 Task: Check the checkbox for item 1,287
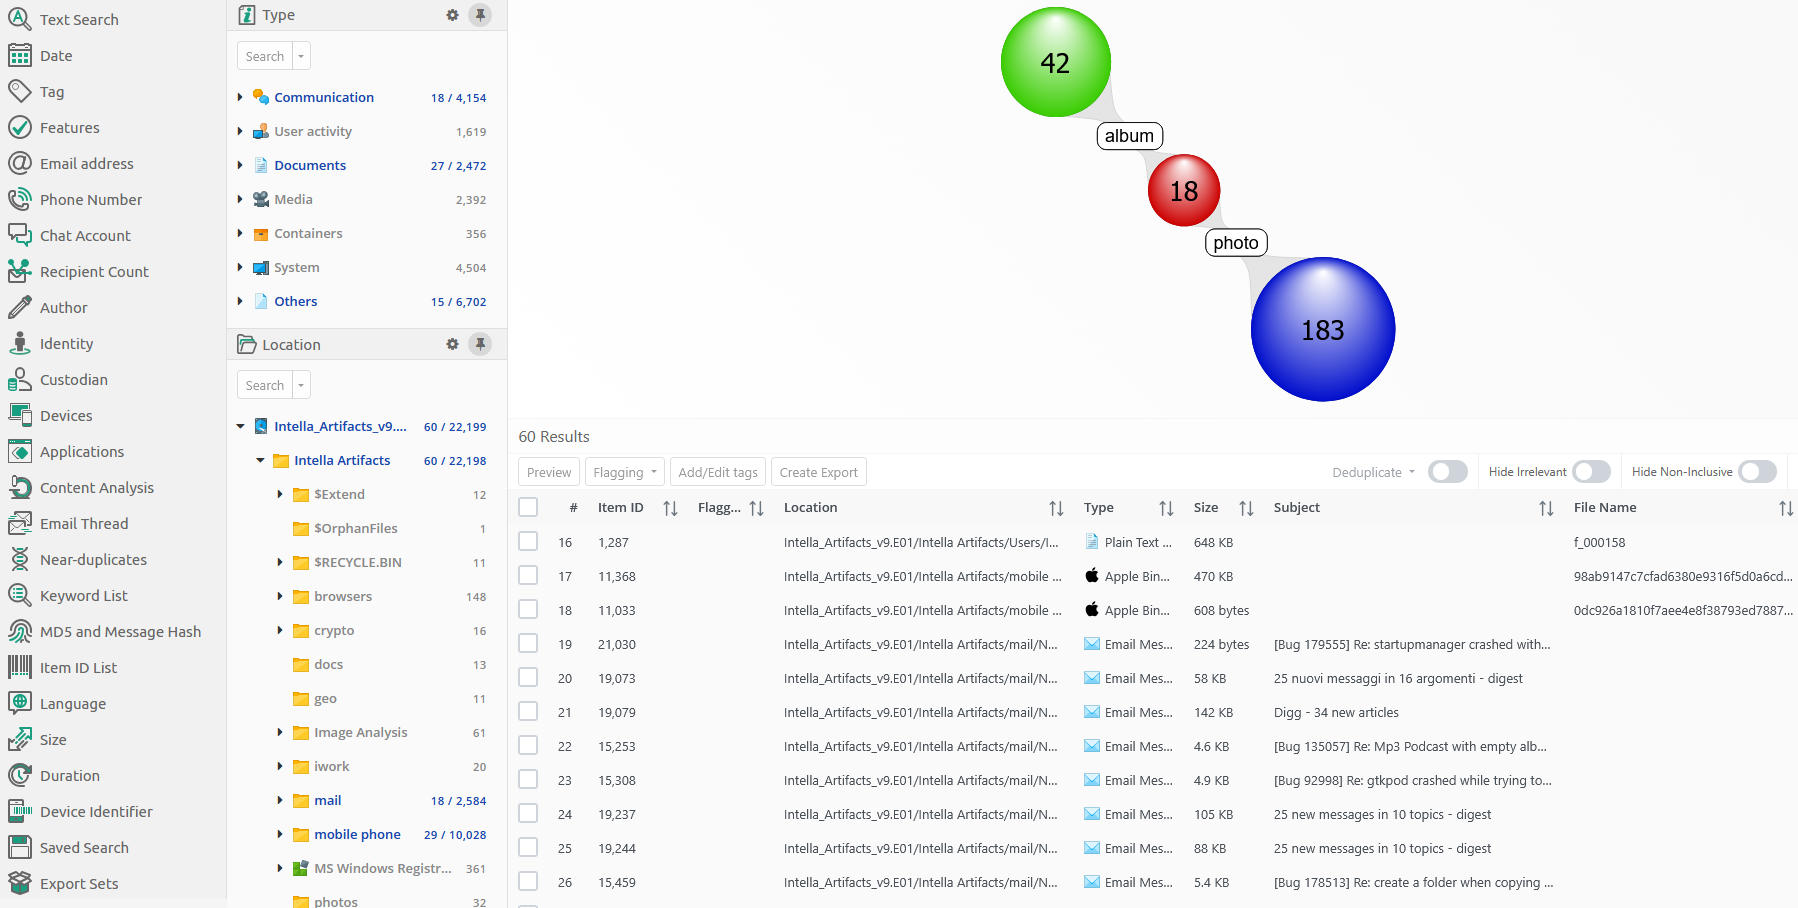528,542
